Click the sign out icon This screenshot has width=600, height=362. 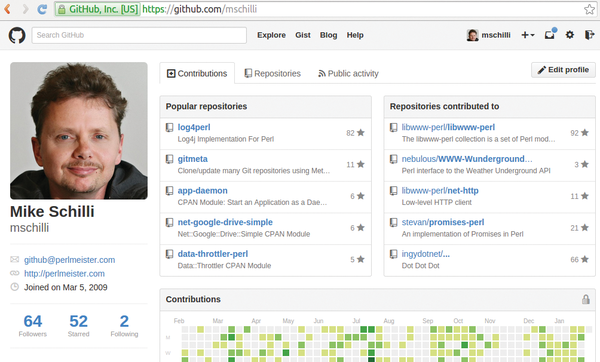(589, 35)
